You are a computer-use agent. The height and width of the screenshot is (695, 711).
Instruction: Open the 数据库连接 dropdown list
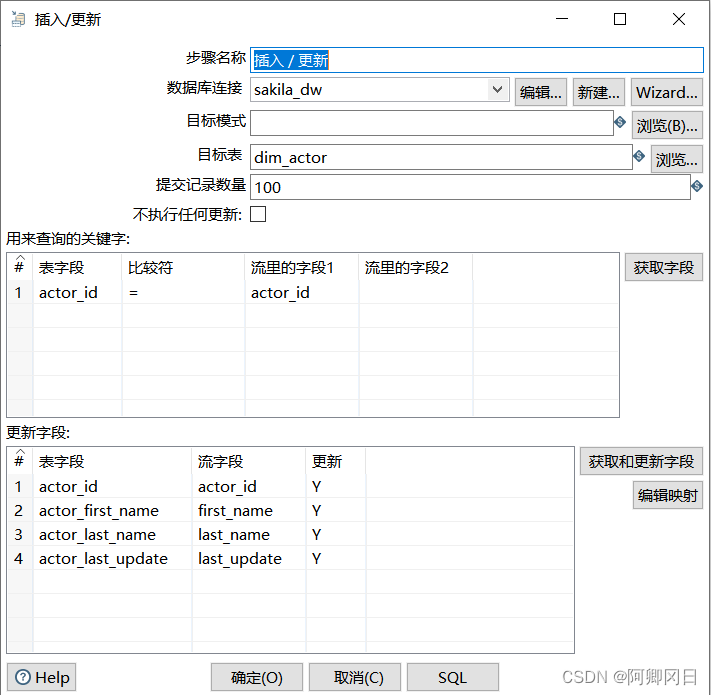tap(498, 90)
